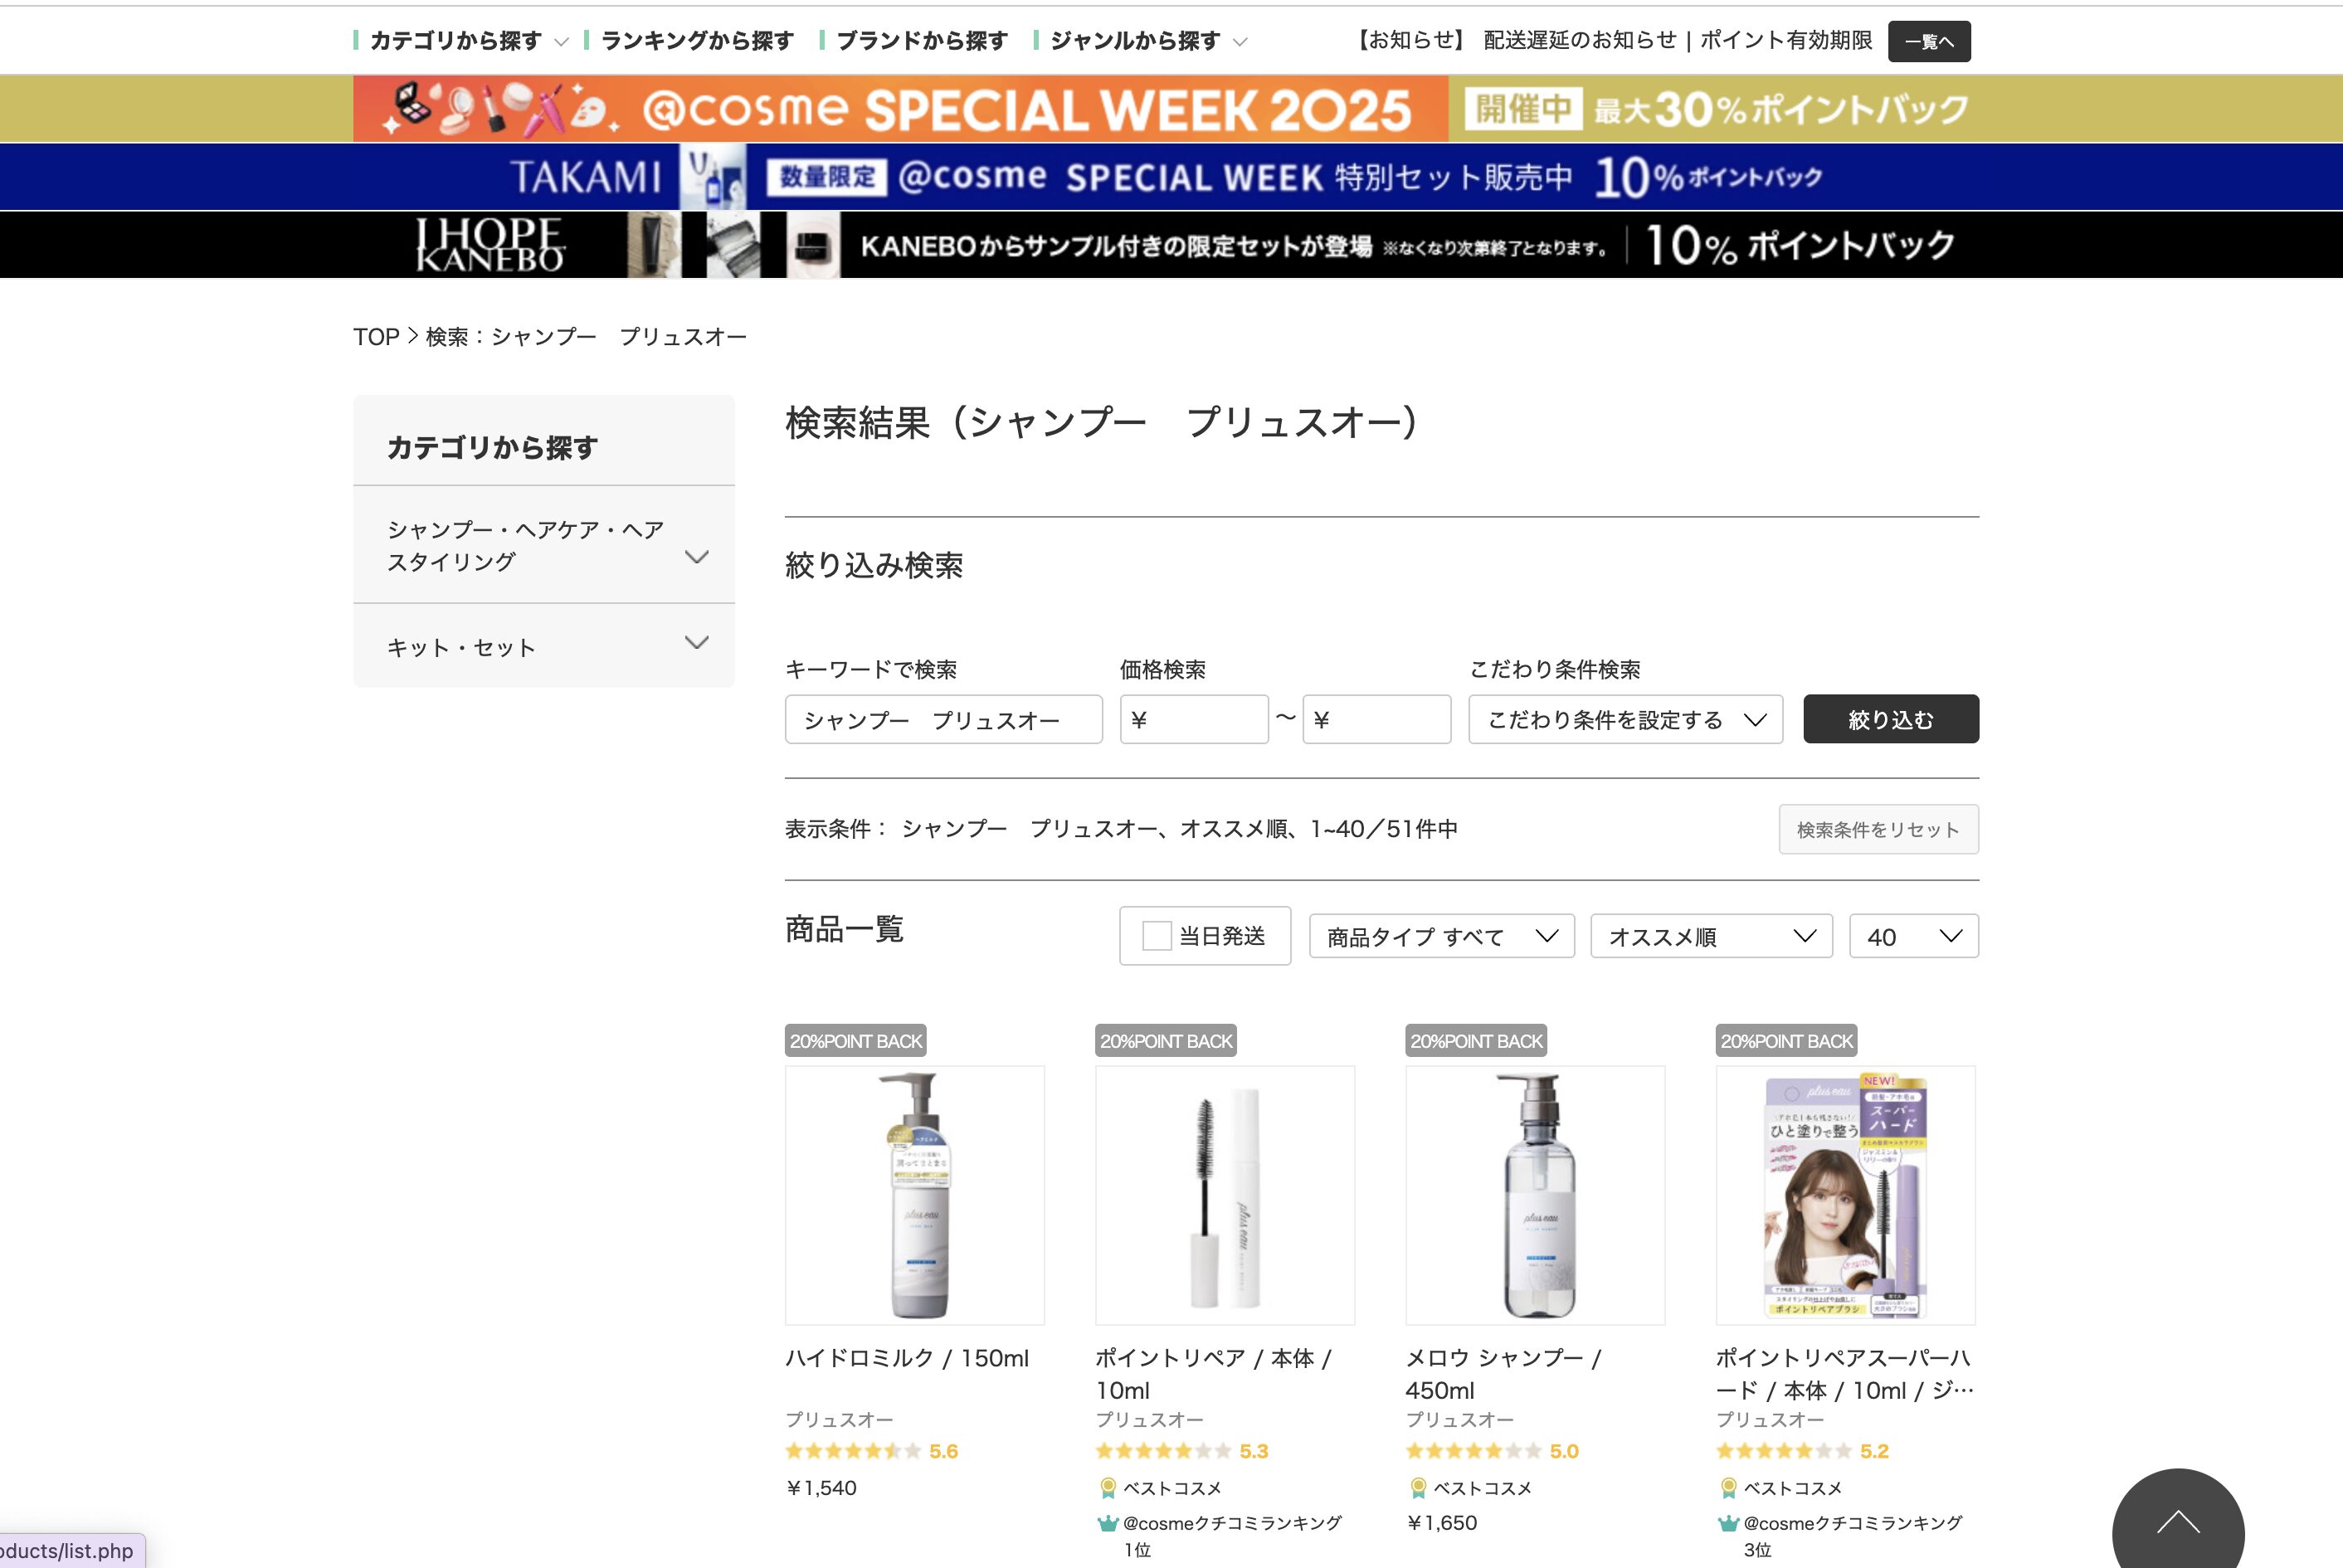
Task: Click ポイントリペア / 本体 / 10ml title
Action: point(1214,1374)
